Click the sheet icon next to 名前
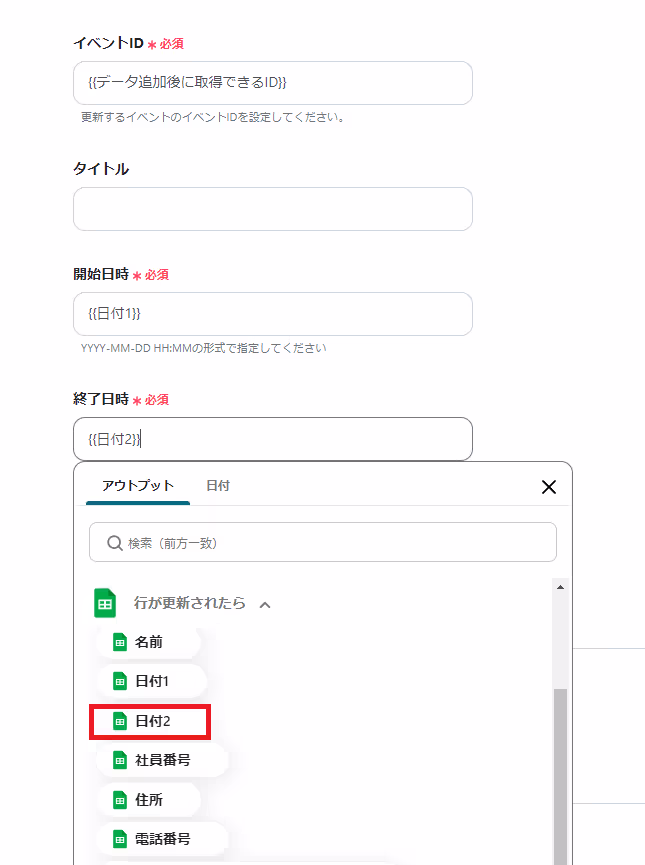The height and width of the screenshot is (865, 645). [x=120, y=642]
